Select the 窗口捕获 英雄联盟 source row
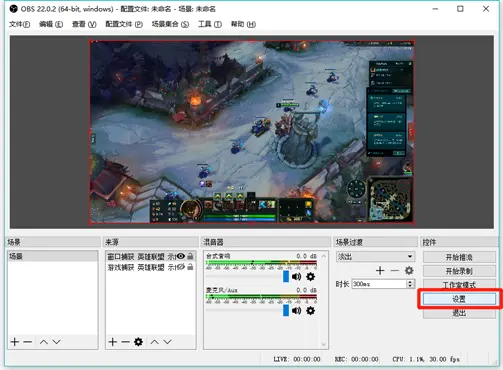This screenshot has width=503, height=370. [151, 256]
